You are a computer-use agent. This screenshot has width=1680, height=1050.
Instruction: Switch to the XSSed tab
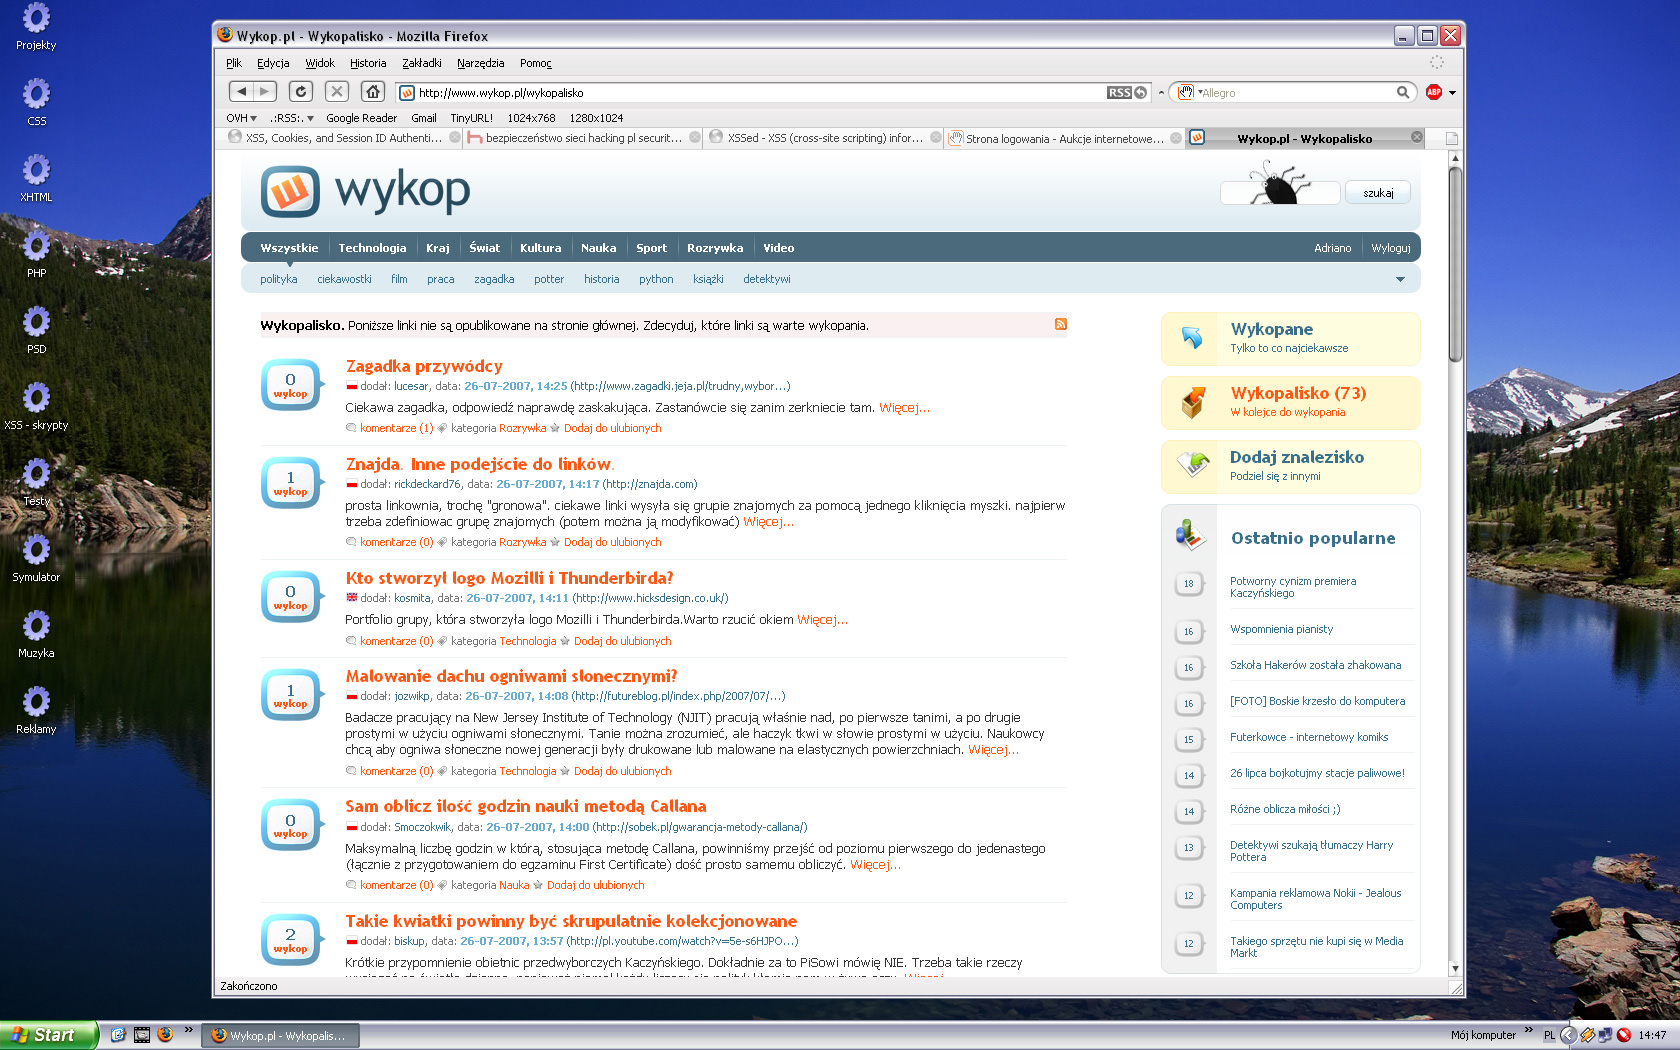[823, 138]
